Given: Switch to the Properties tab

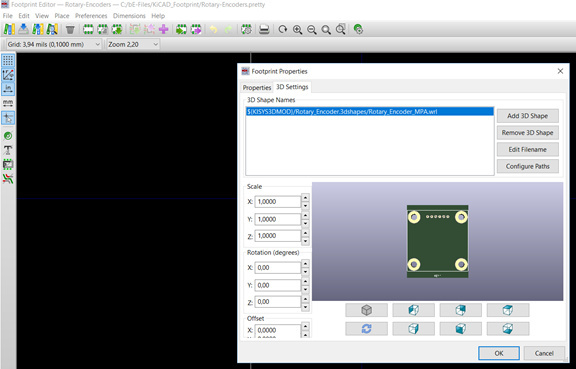Looking at the screenshot, I should [257, 87].
